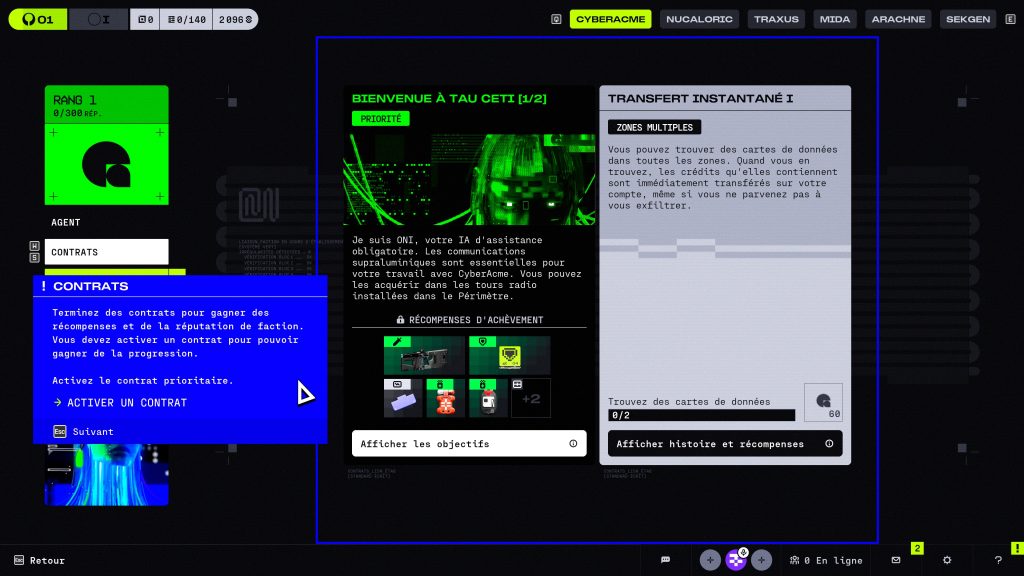
Task: Click the data cards 0/2 progress bar
Action: point(701,415)
